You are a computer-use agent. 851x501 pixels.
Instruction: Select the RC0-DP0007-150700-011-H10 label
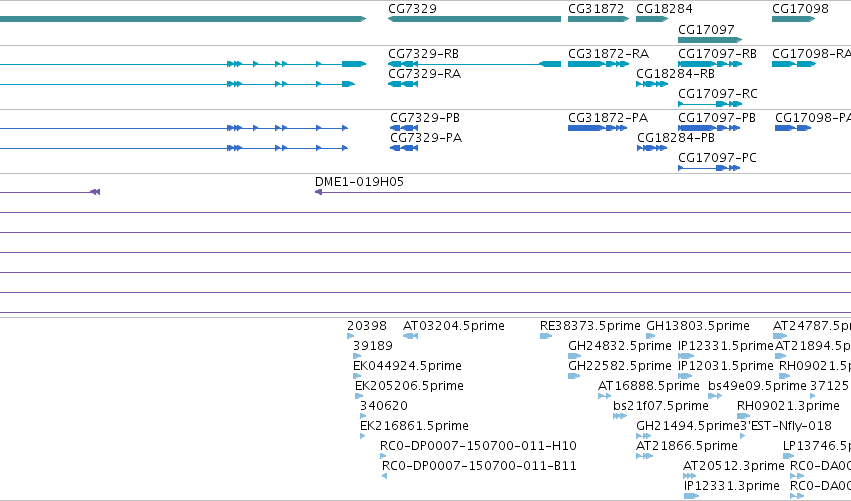point(478,446)
